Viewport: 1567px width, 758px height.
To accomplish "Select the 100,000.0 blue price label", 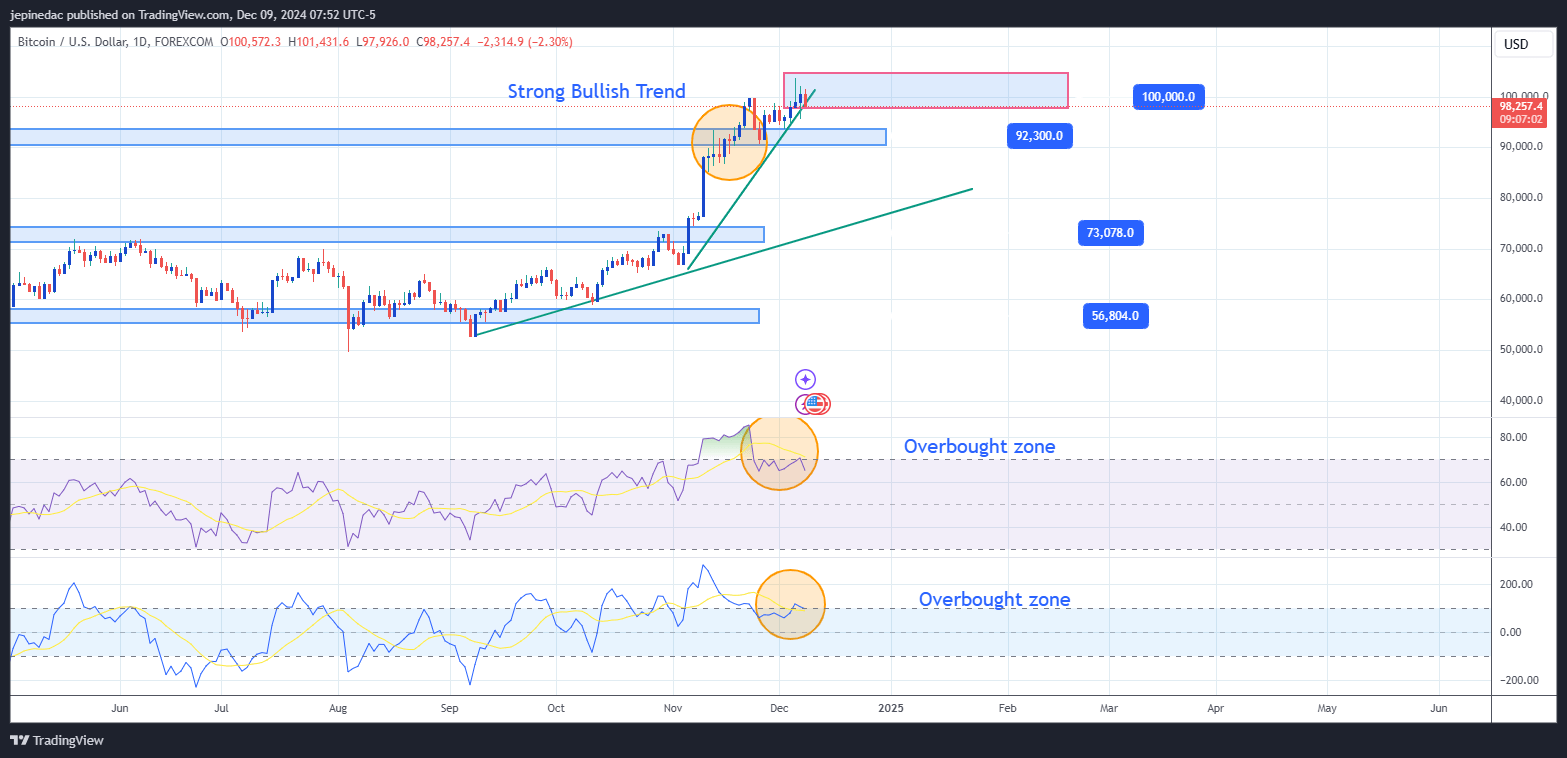I will click(1169, 97).
